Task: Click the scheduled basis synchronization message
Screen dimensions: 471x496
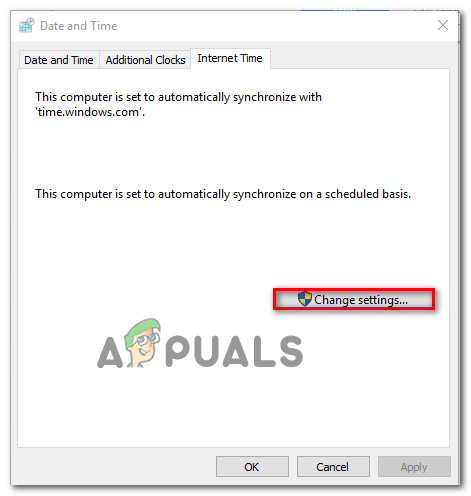Action: (223, 194)
